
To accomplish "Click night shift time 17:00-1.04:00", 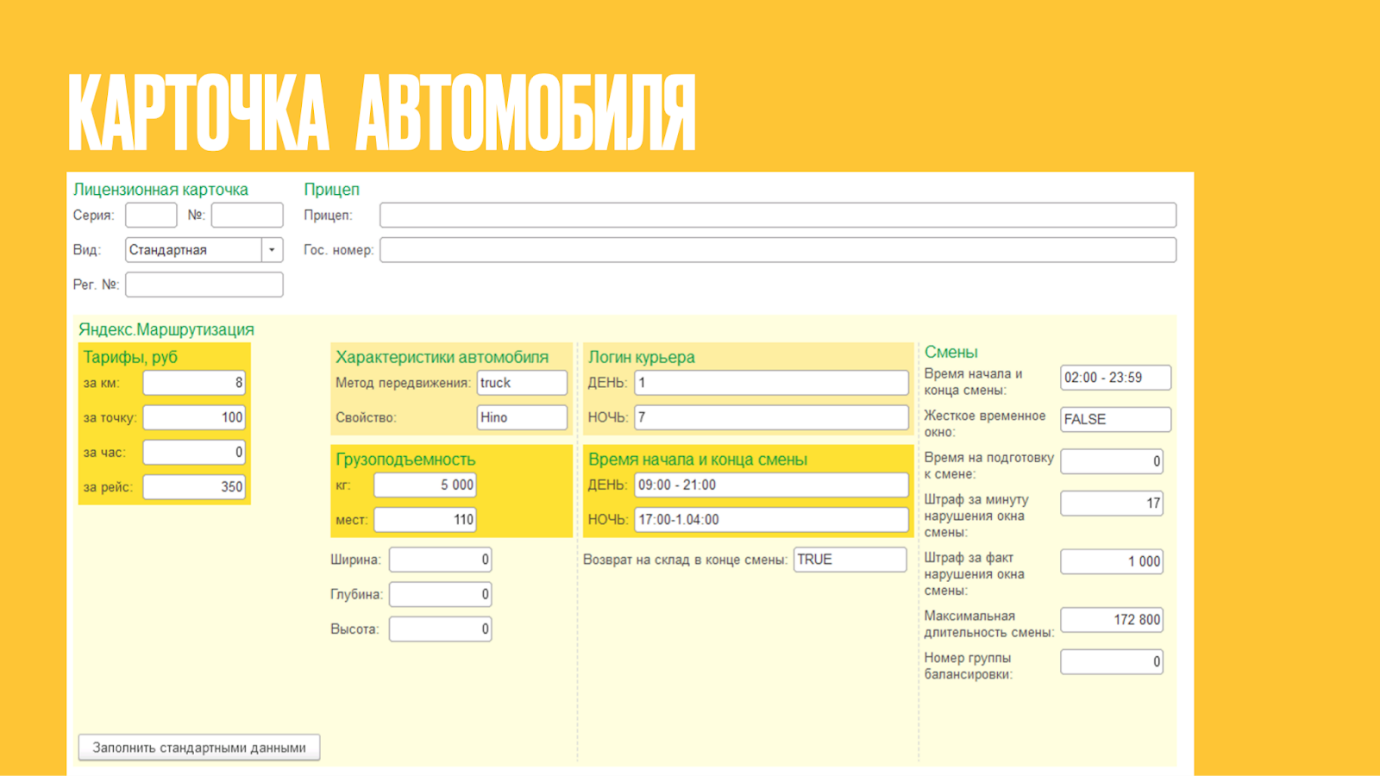I will [771, 520].
